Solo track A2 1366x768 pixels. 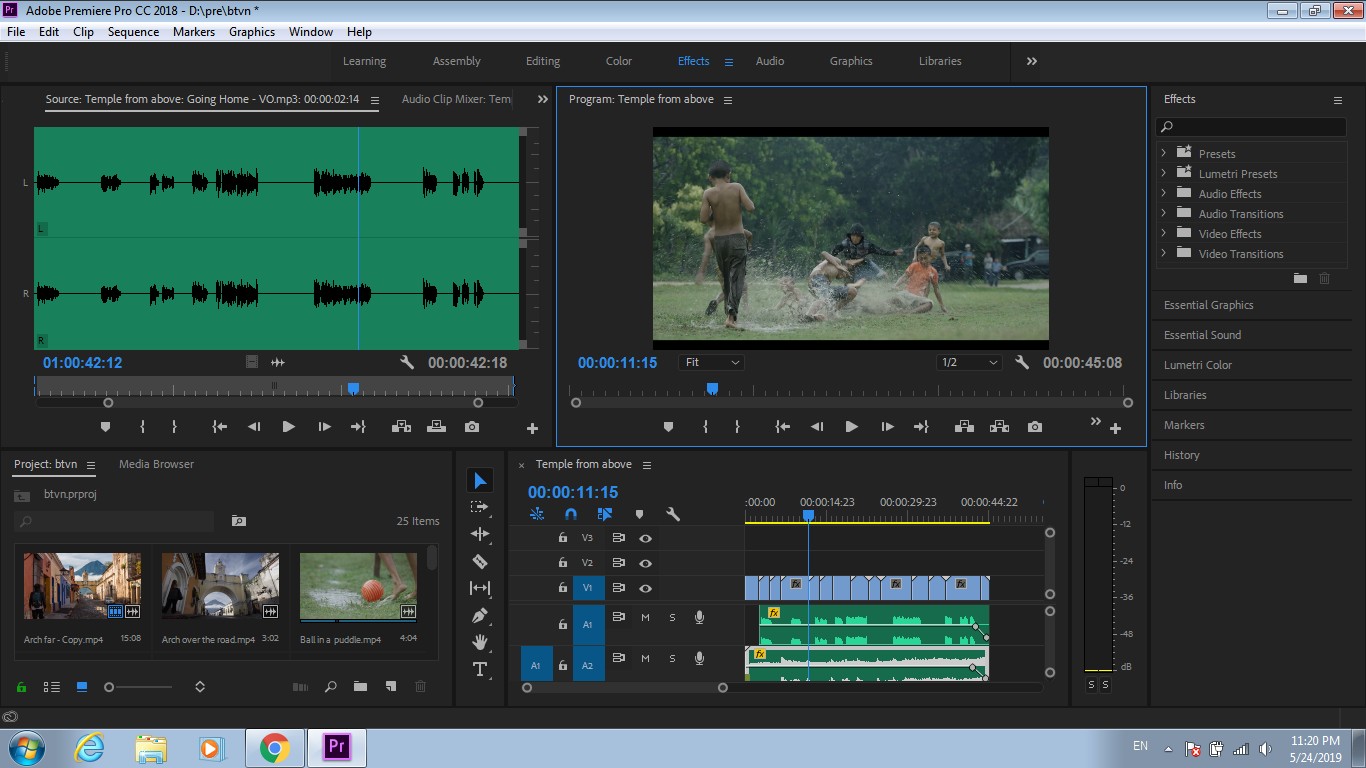[672, 658]
